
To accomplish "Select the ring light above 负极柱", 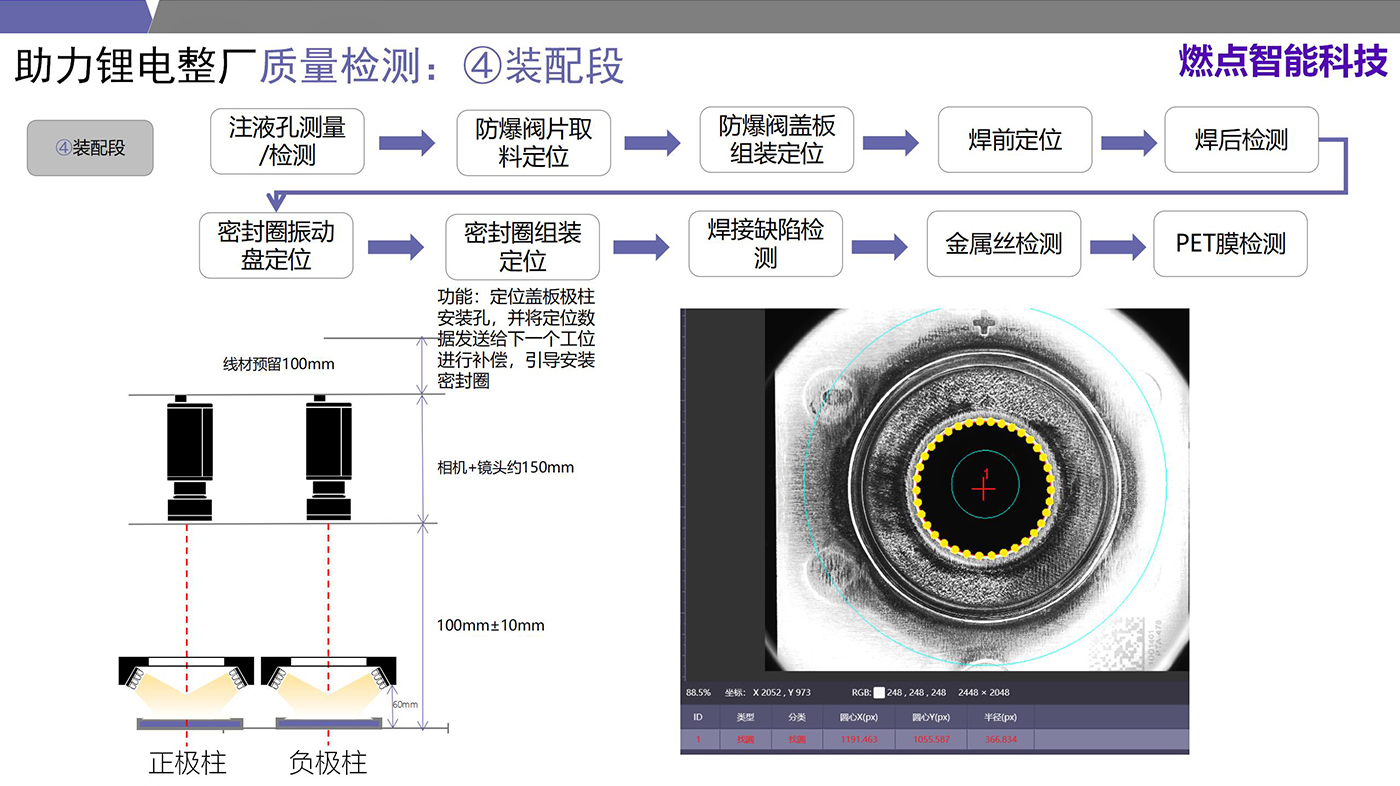I will pyautogui.click(x=328, y=673).
